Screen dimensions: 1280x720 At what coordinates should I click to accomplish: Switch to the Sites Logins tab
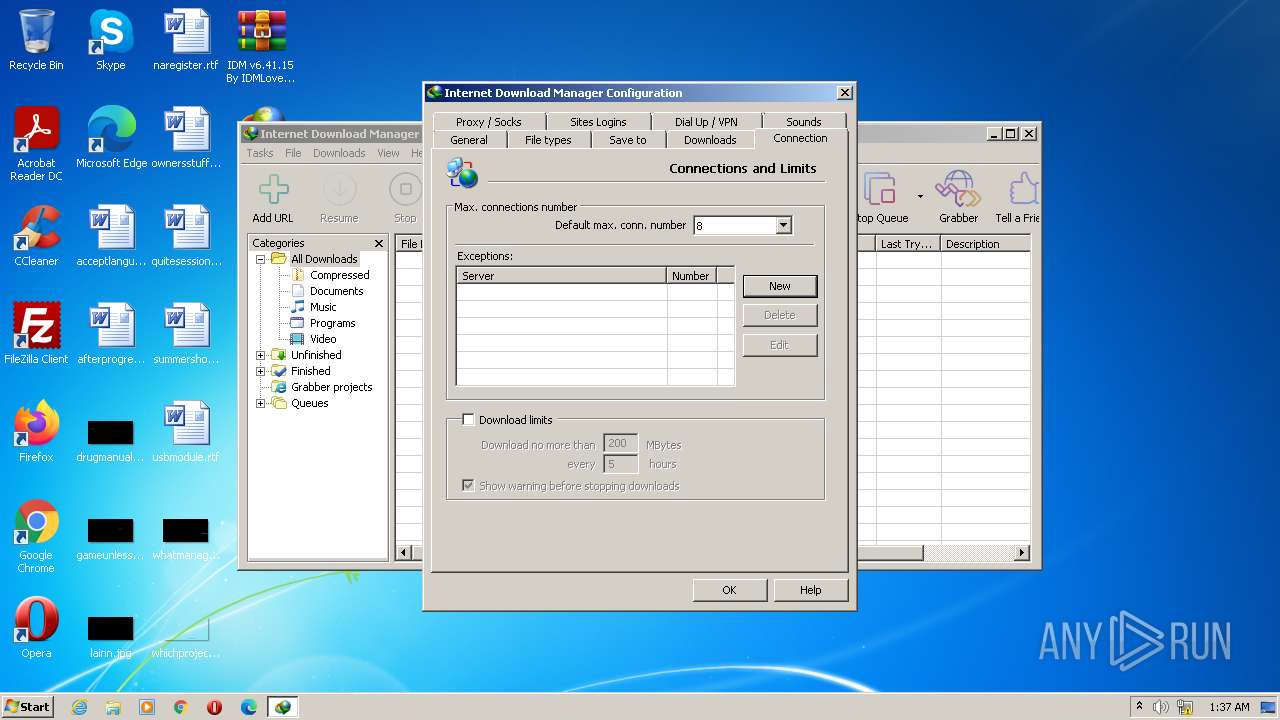coord(598,122)
